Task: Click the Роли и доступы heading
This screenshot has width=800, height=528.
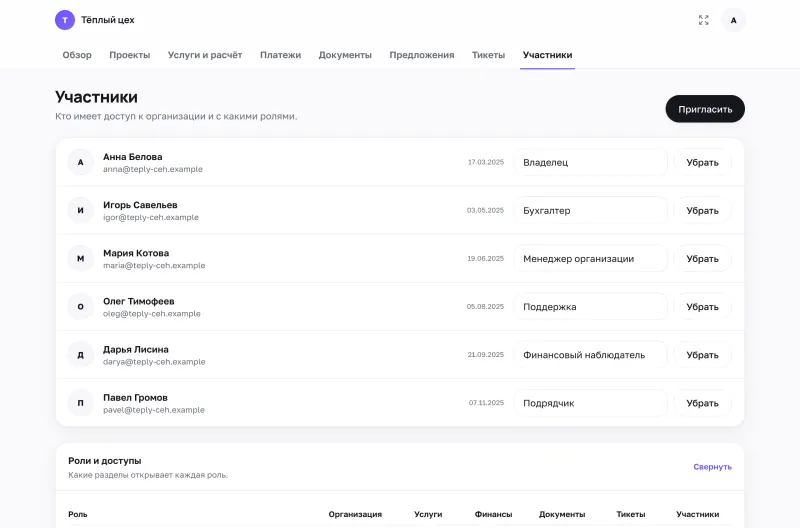Action: click(105, 461)
